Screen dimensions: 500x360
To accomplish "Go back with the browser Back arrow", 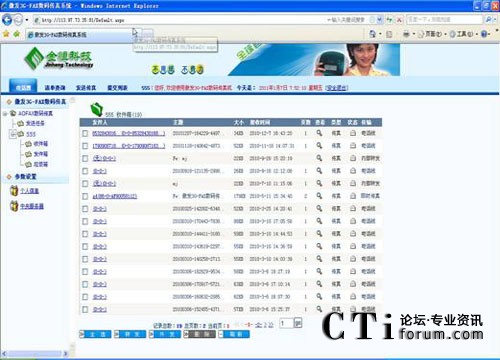I will (x=7, y=20).
